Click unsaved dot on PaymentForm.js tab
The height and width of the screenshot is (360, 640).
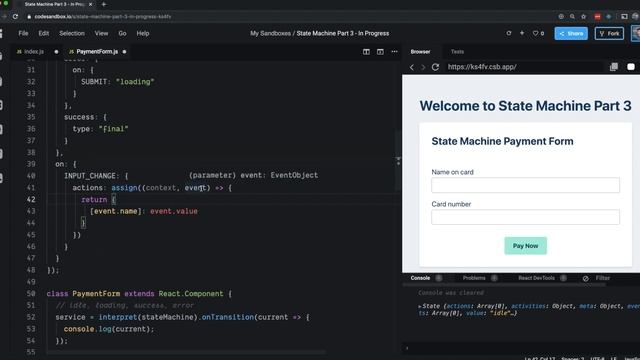(x=124, y=52)
